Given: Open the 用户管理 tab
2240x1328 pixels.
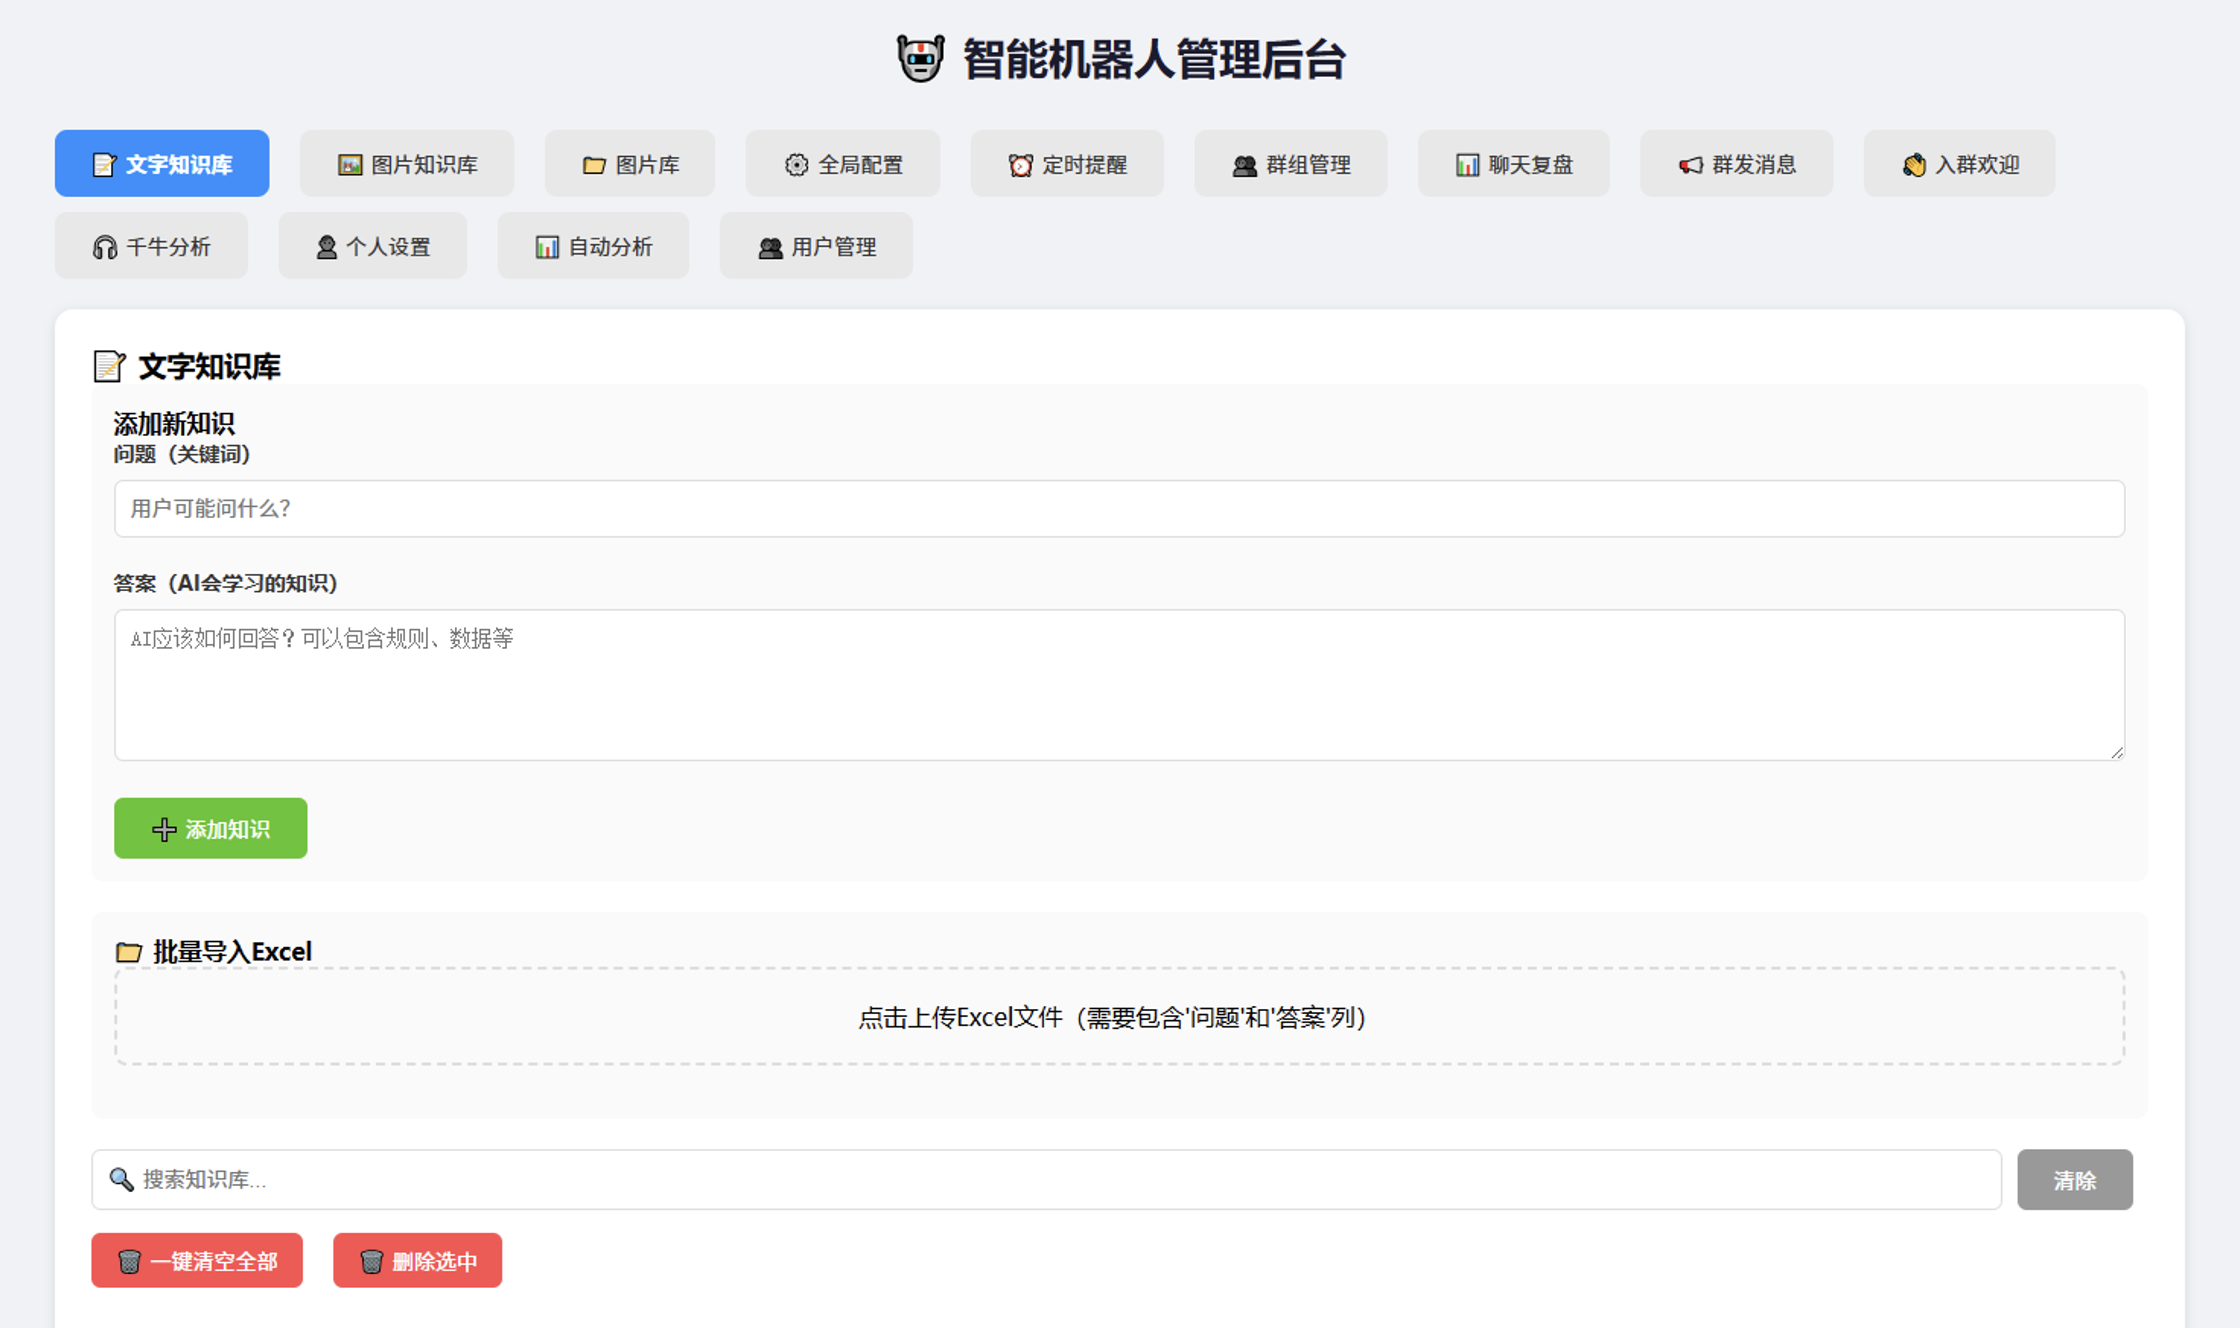Looking at the screenshot, I should 816,245.
